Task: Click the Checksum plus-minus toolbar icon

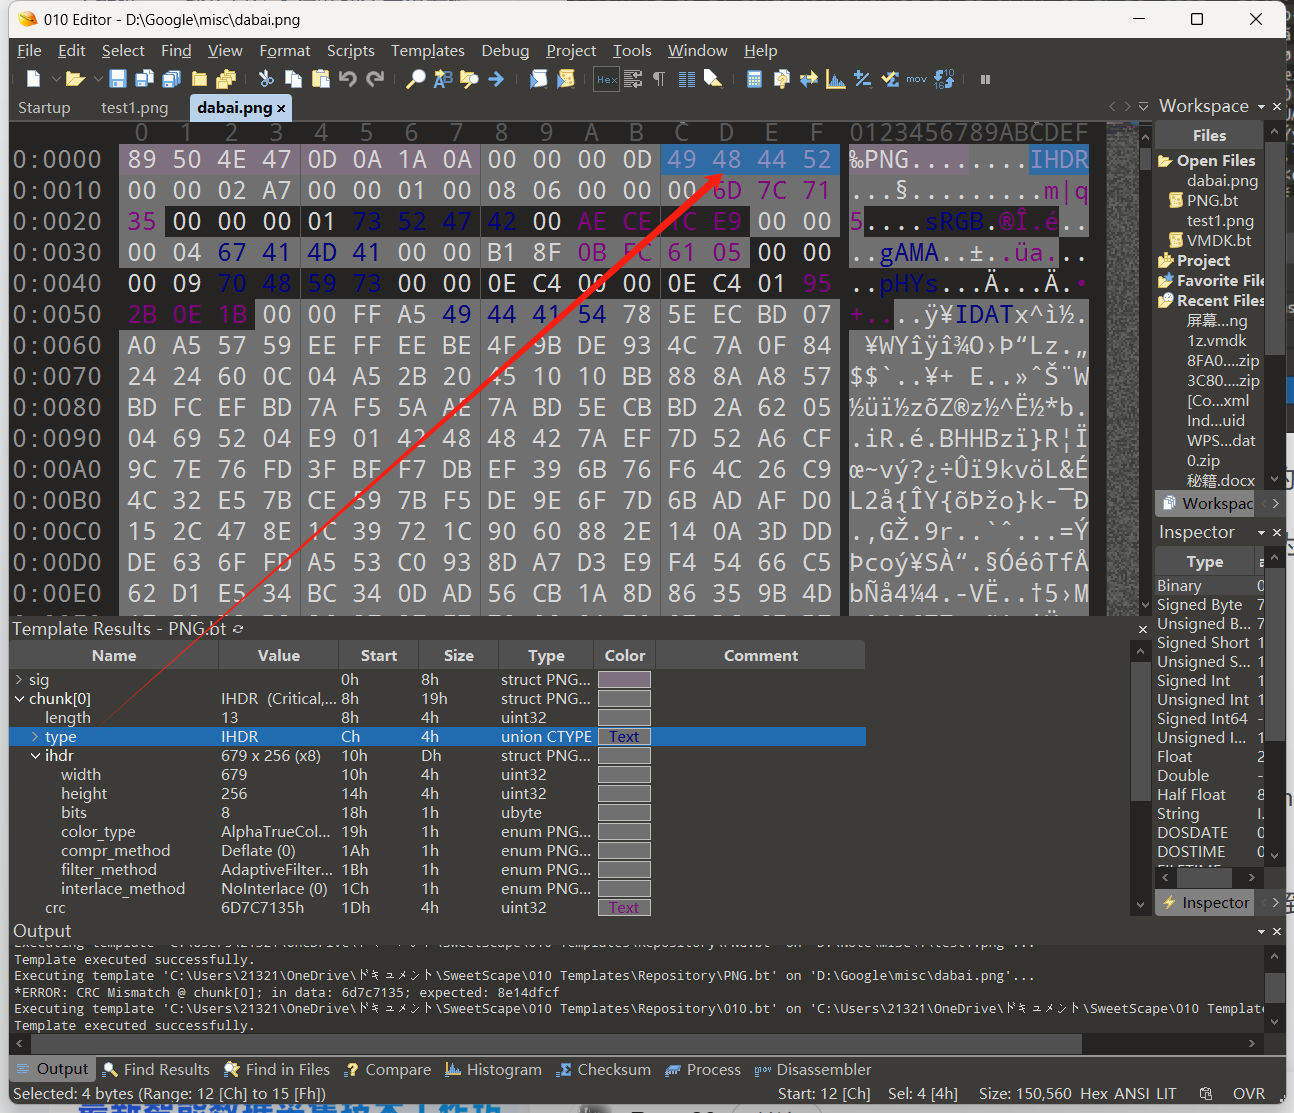Action: 863,79
